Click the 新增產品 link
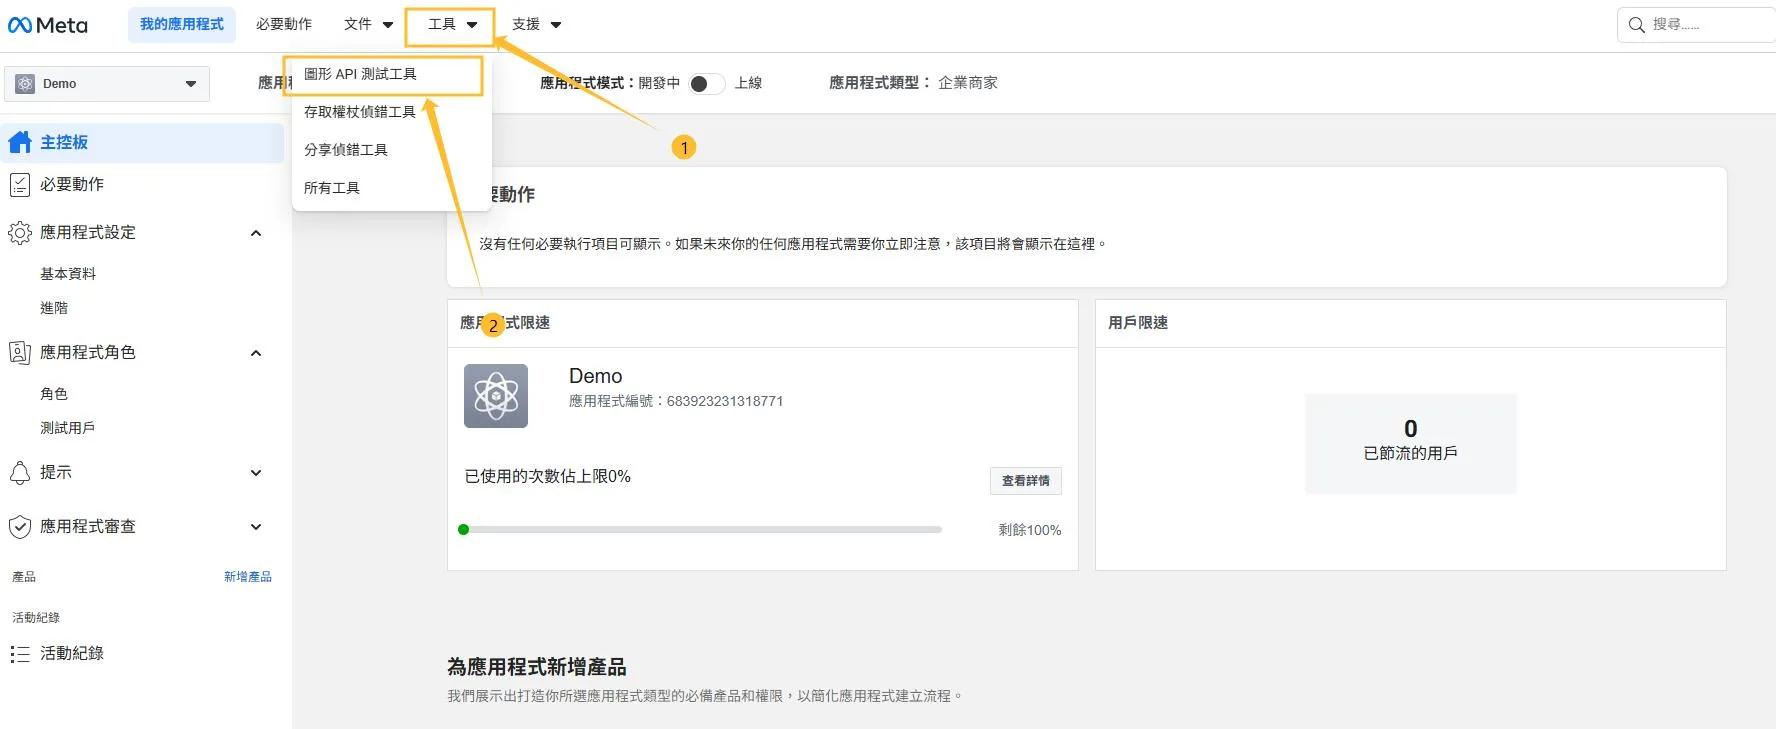This screenshot has width=1776, height=729. pos(248,577)
